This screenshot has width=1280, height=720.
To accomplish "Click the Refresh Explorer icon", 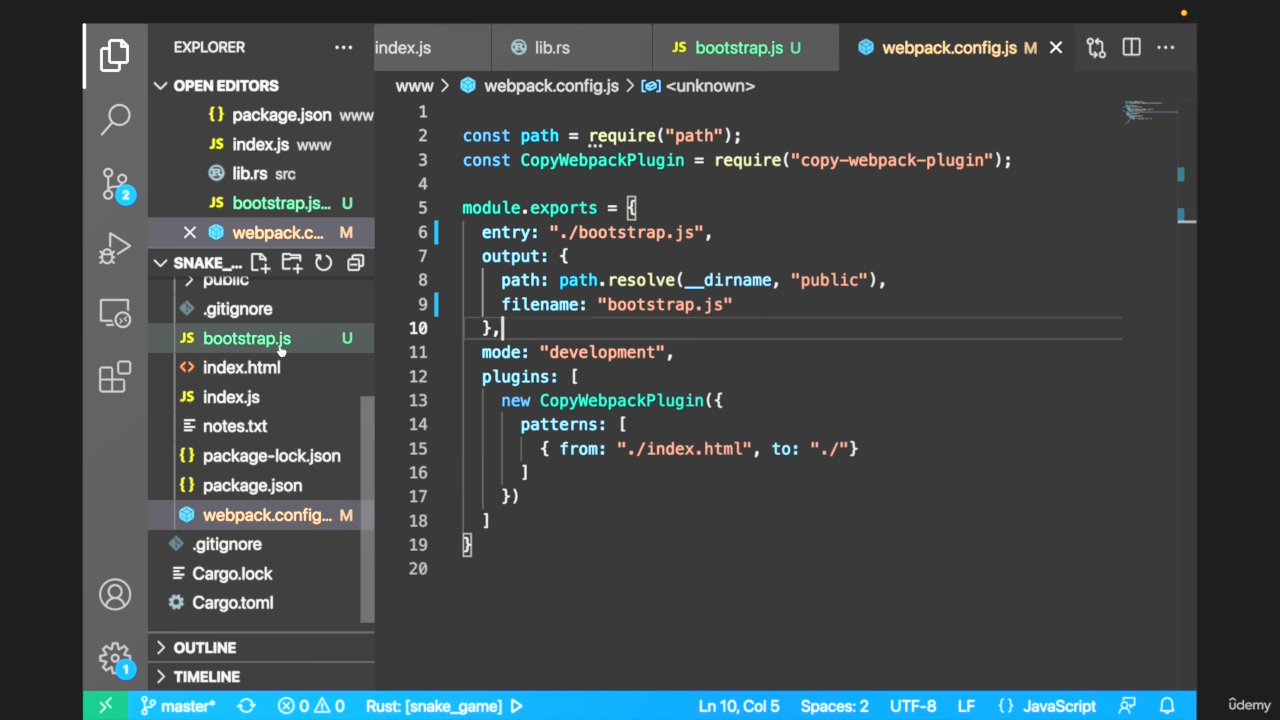I will (323, 263).
